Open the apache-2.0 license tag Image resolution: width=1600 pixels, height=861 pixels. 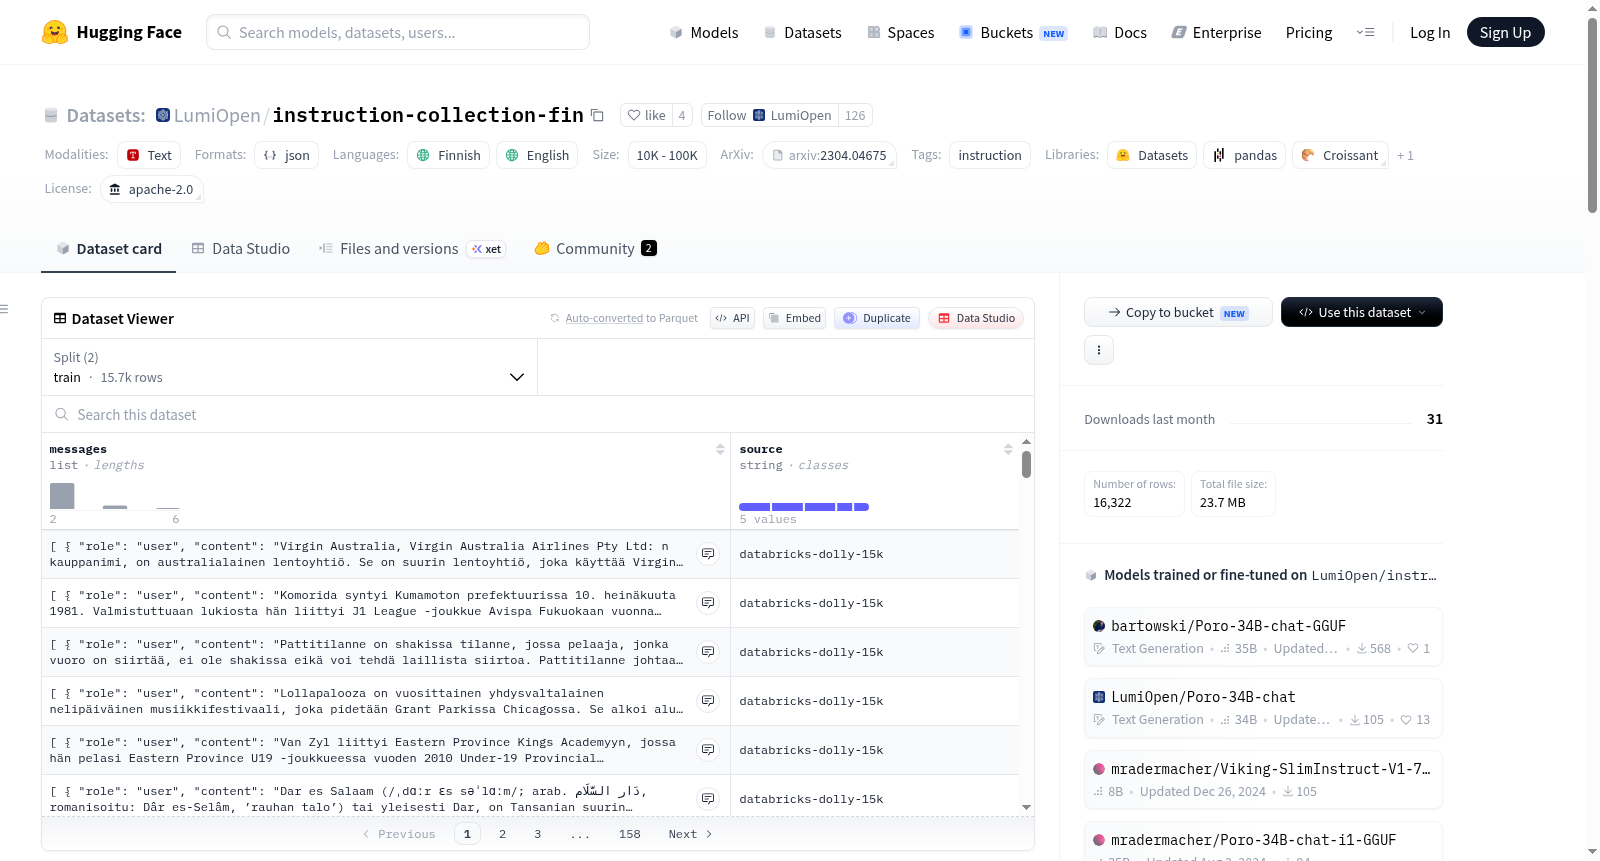(152, 189)
